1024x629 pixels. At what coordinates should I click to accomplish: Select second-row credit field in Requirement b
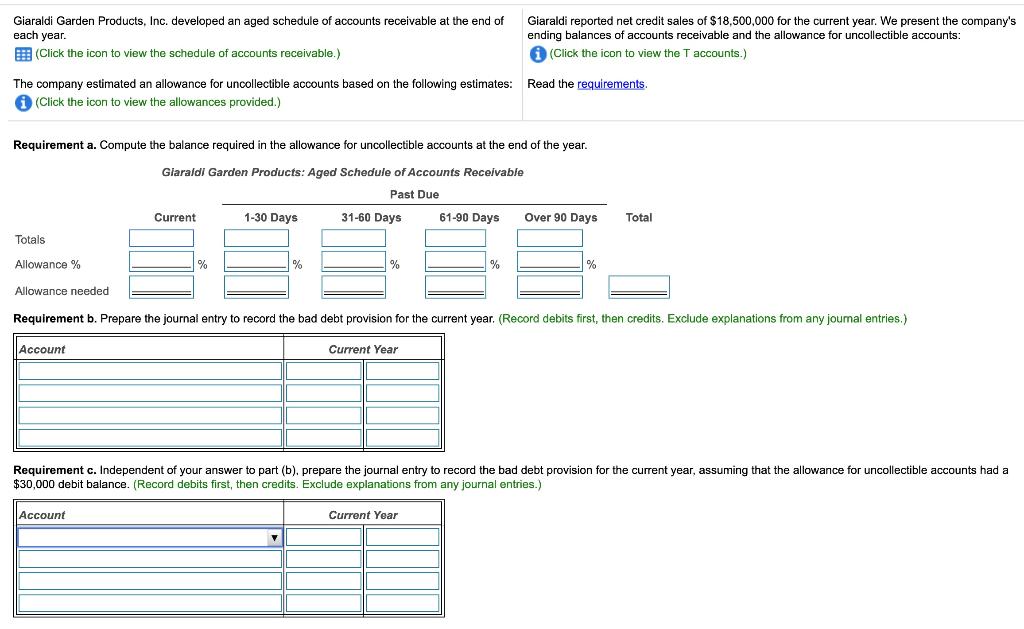tap(402, 393)
